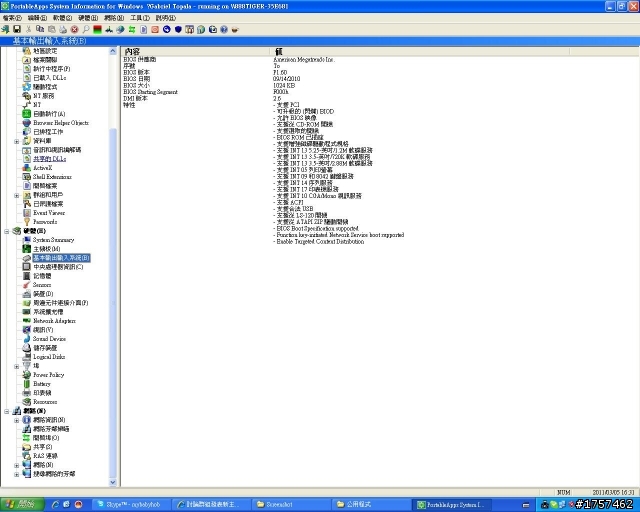Switch to the Skype taskbar button
This screenshot has height=512, width=640.
(x=131, y=505)
